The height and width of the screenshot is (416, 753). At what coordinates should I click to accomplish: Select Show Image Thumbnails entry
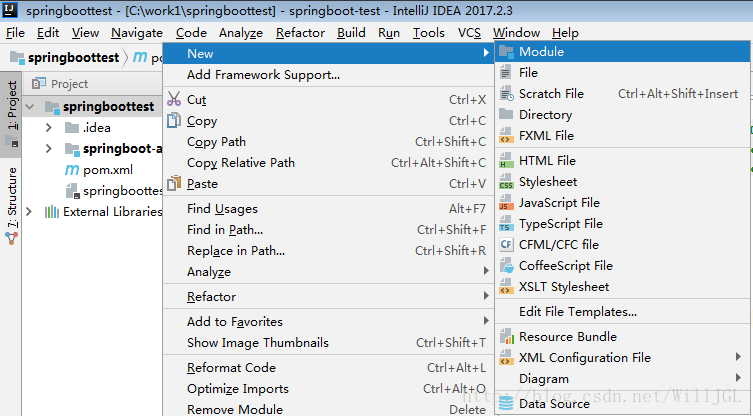tap(328, 343)
